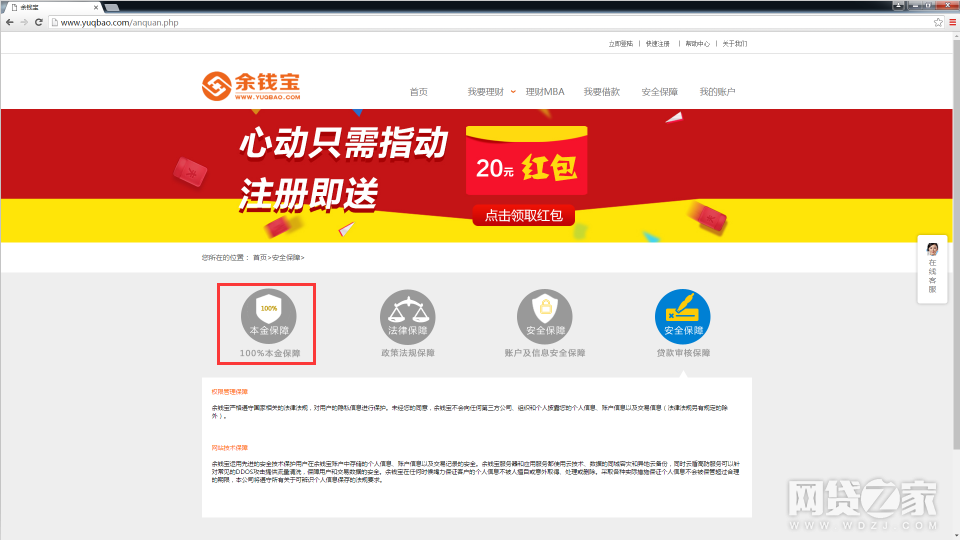Open 我的账户 in the navigation
Viewport: 960px width, 540px height.
(x=718, y=92)
